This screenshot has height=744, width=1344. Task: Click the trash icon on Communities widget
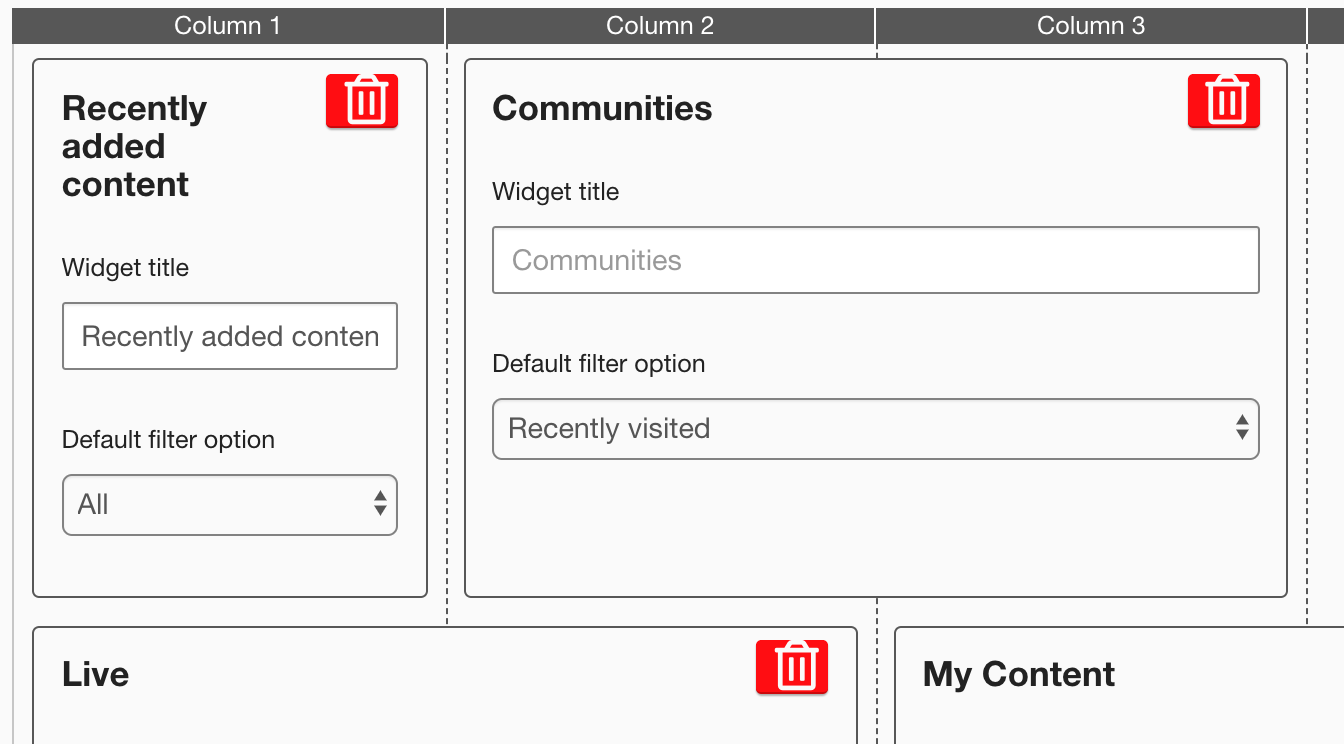1223,101
